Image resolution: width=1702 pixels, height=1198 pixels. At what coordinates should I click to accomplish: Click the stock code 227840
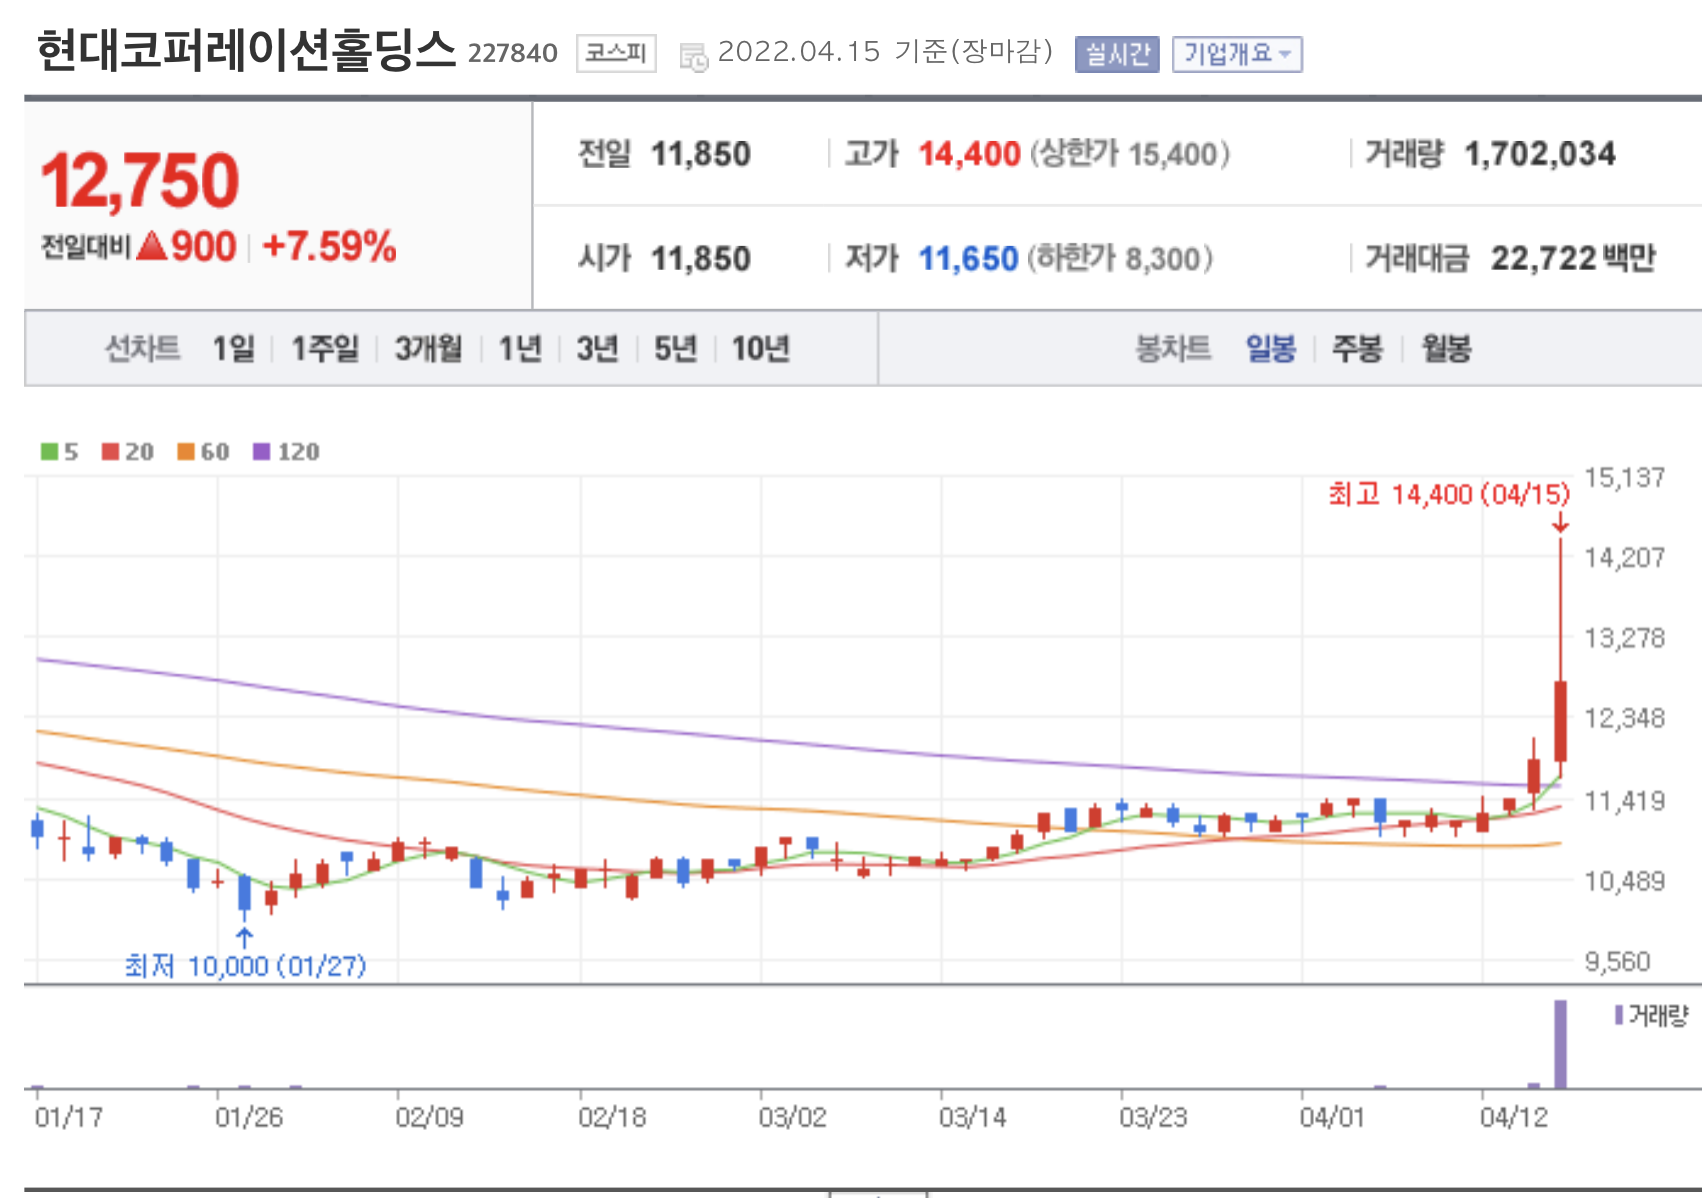point(512,53)
